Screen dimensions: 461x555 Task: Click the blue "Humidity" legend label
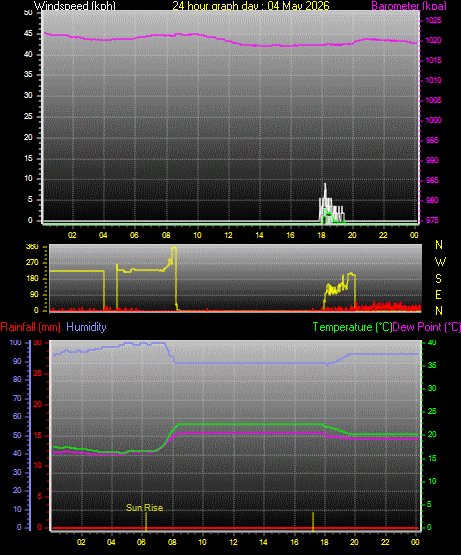tap(86, 327)
